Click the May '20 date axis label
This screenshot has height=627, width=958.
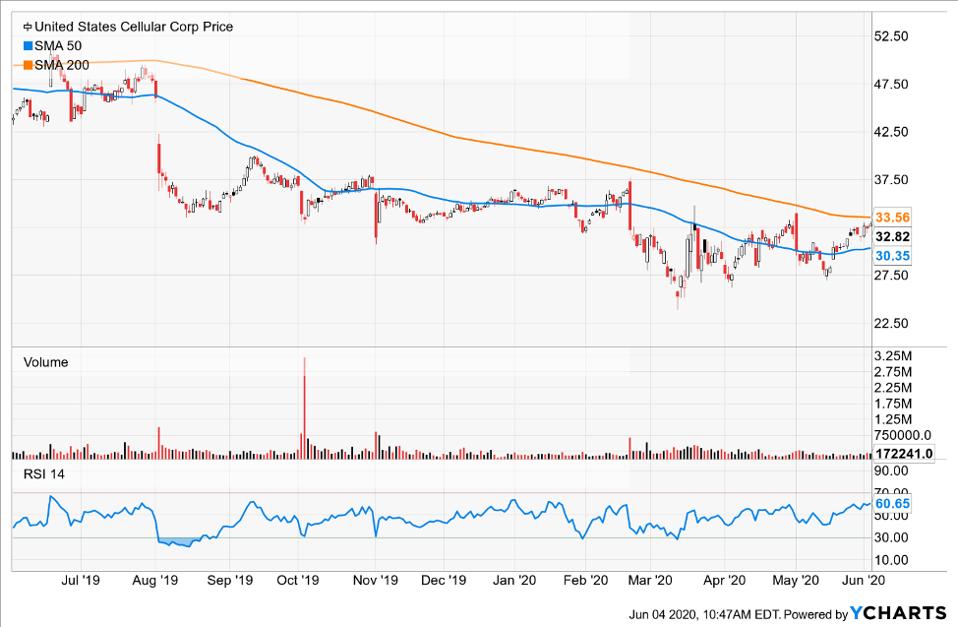tap(795, 581)
